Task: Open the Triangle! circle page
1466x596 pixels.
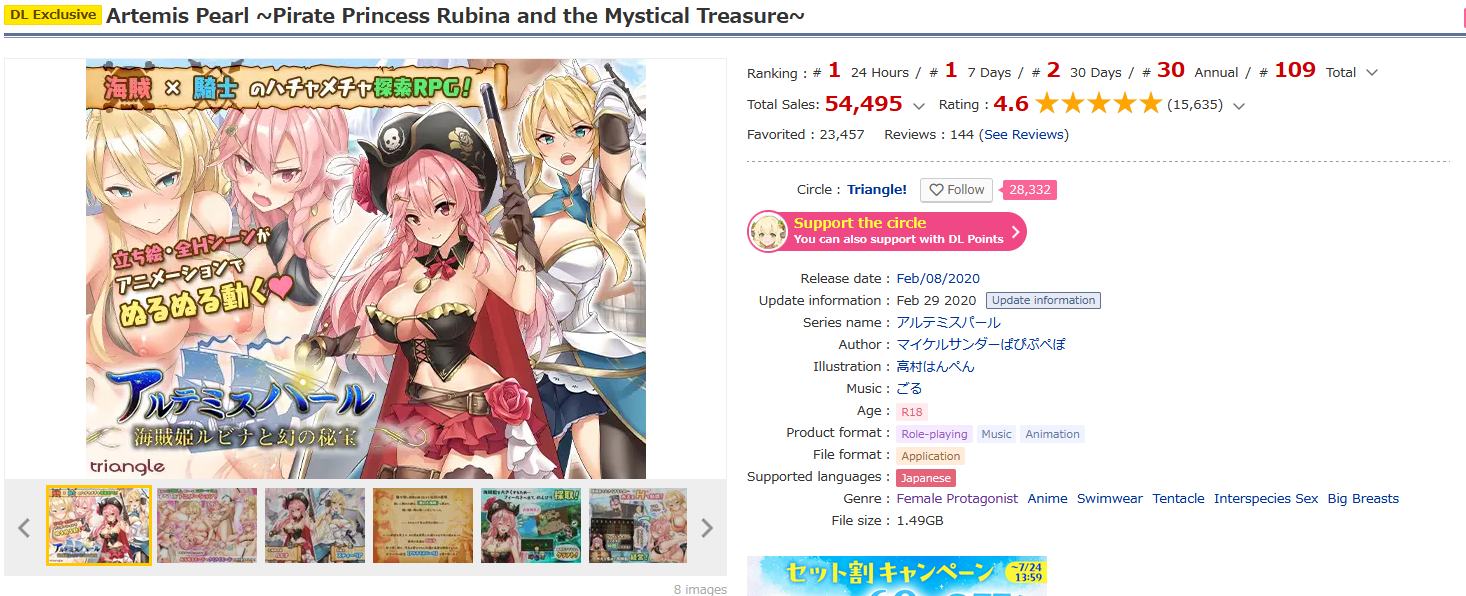Action: (x=877, y=190)
